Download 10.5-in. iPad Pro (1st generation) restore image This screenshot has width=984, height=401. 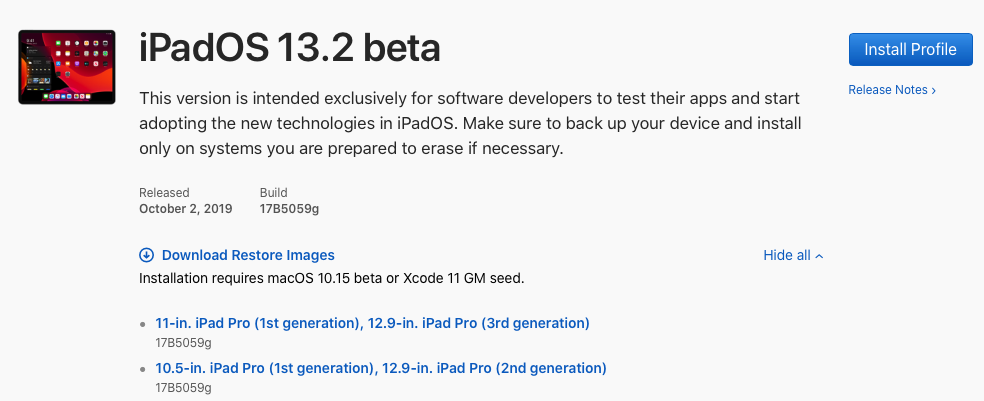[x=381, y=368]
